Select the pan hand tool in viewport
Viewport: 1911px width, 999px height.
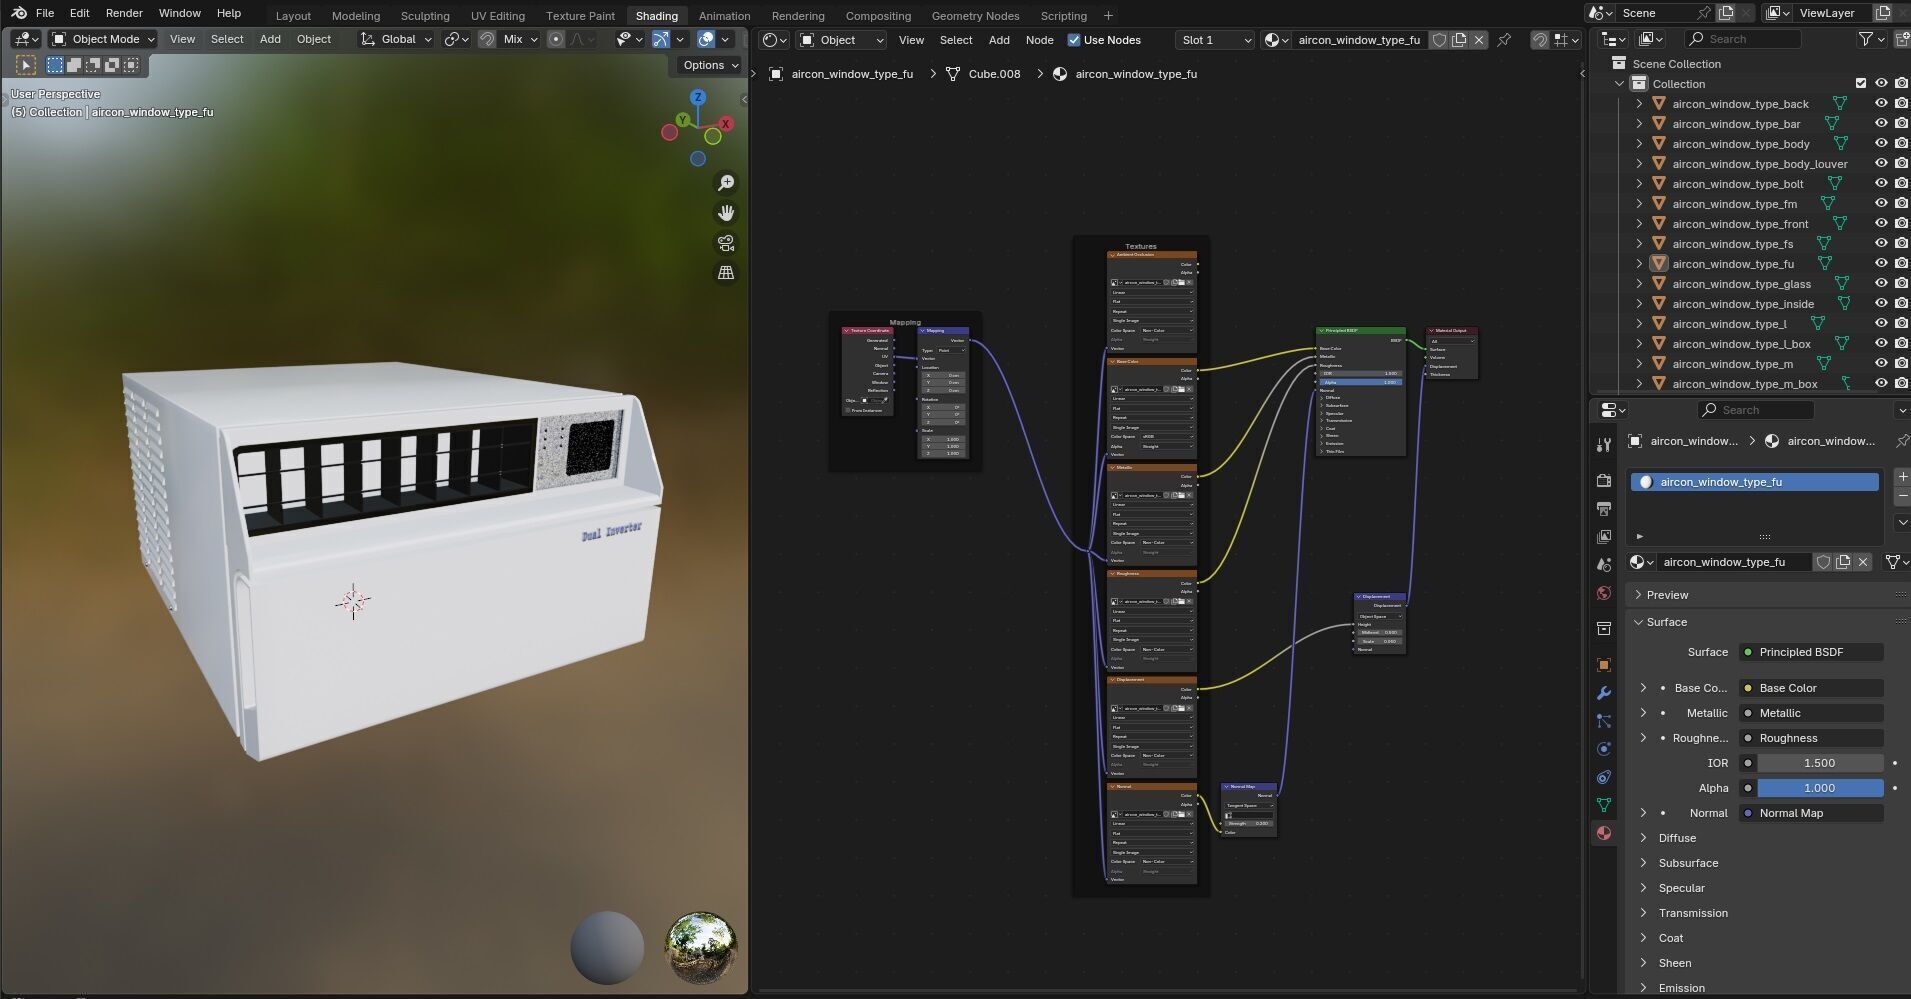point(726,213)
